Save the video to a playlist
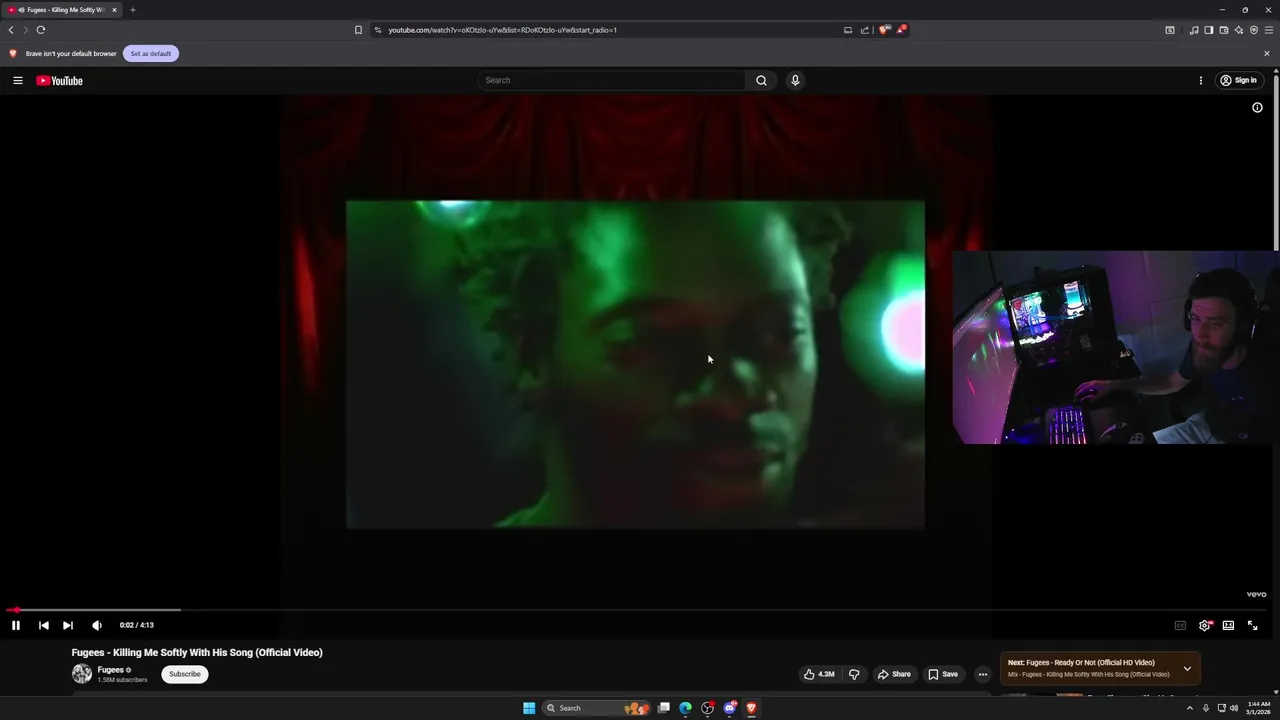 (943, 674)
